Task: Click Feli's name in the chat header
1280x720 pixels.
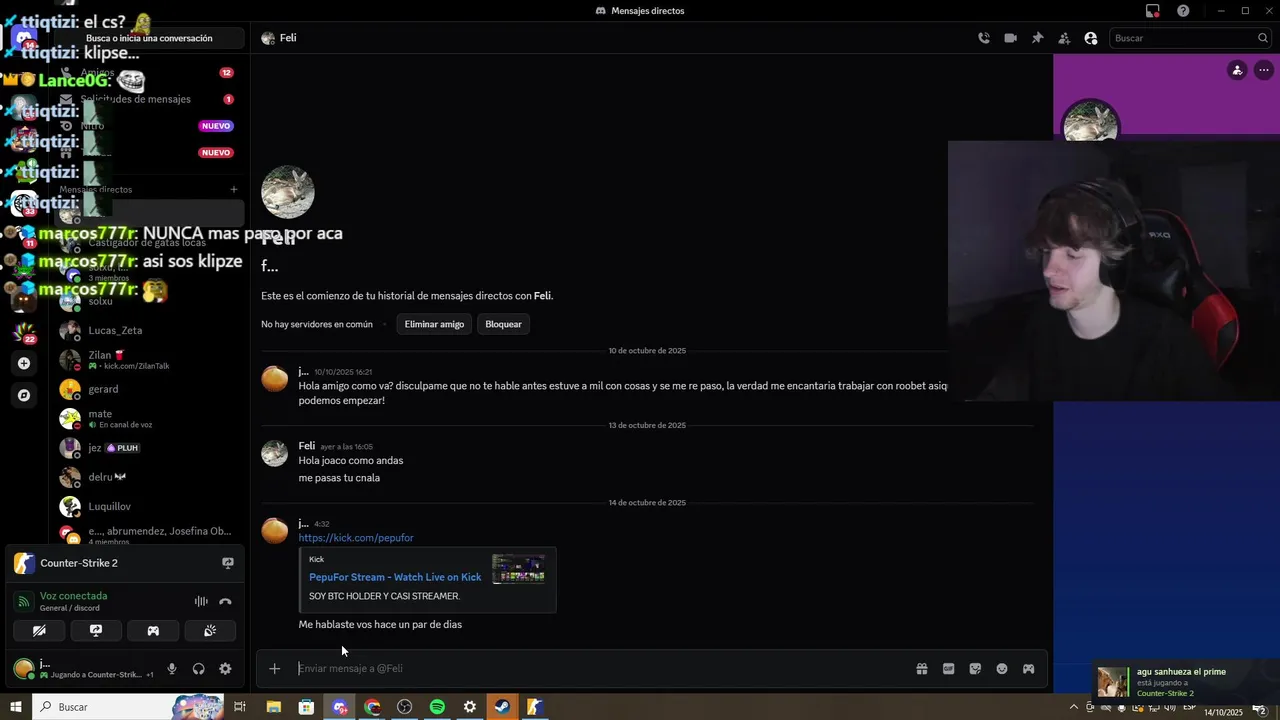Action: pyautogui.click(x=288, y=38)
